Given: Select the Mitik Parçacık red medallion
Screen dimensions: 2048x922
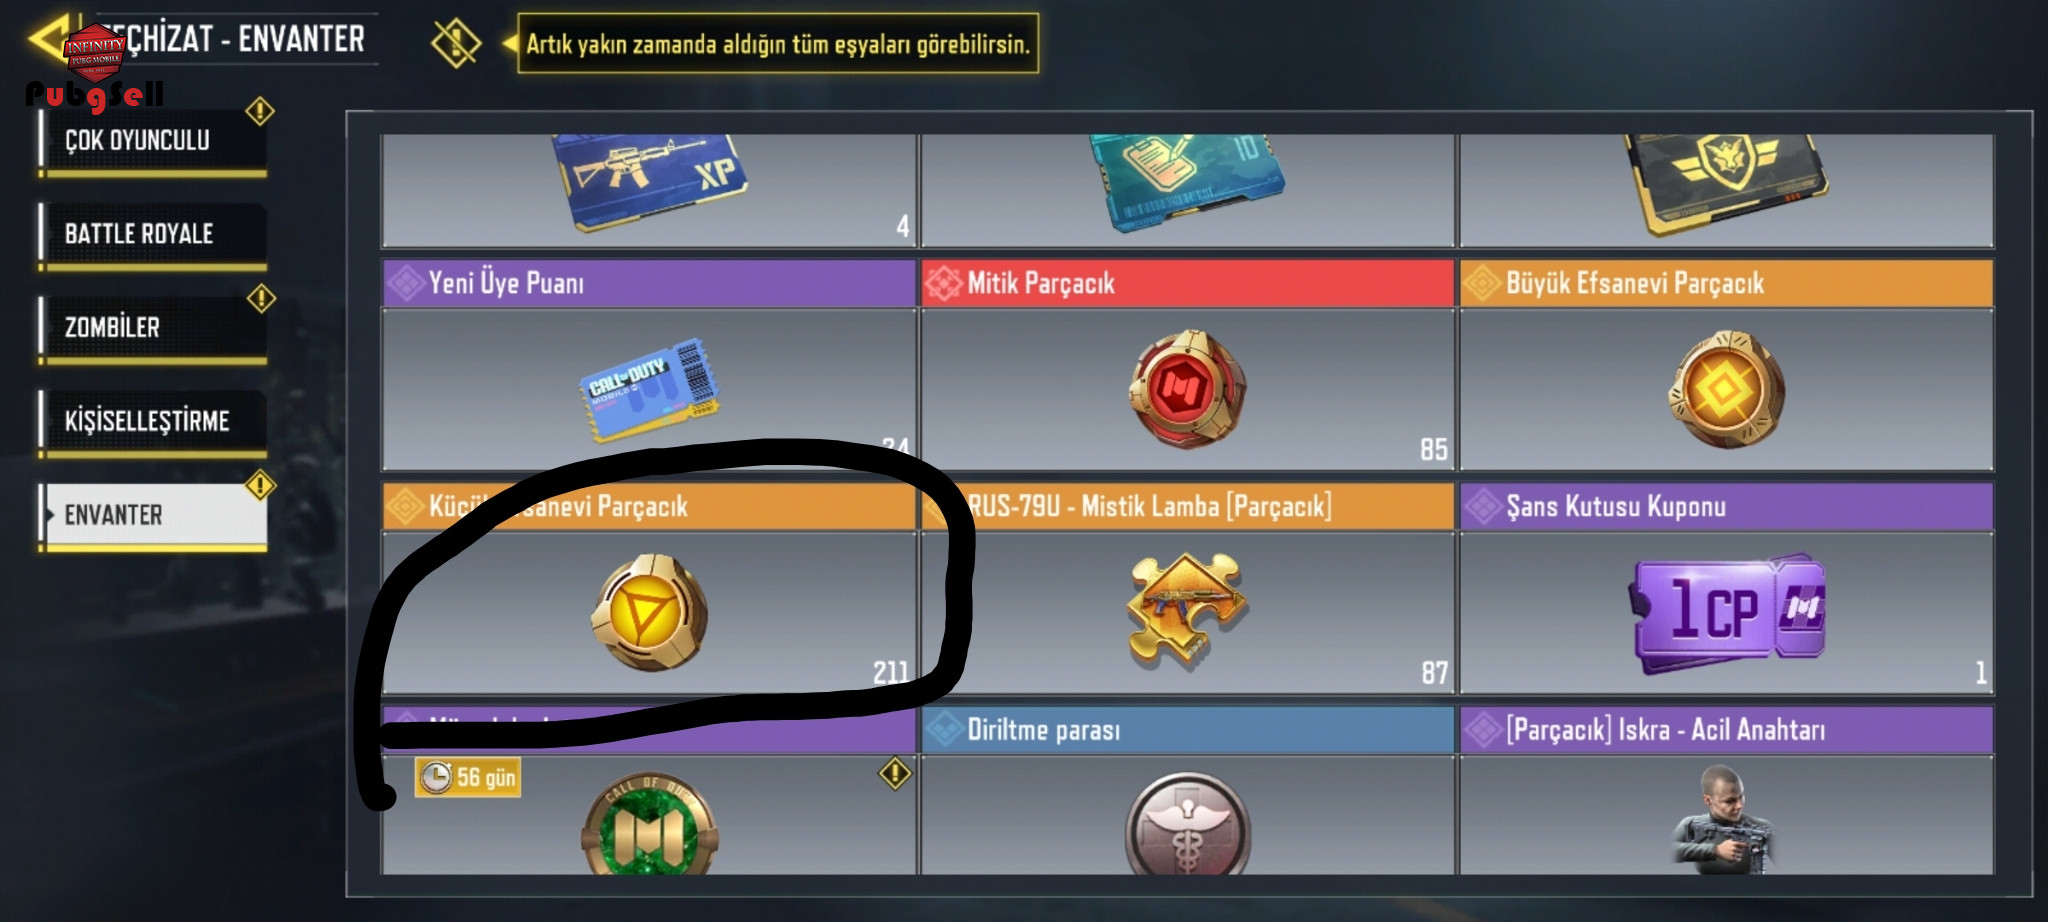Looking at the screenshot, I should pyautogui.click(x=1187, y=388).
